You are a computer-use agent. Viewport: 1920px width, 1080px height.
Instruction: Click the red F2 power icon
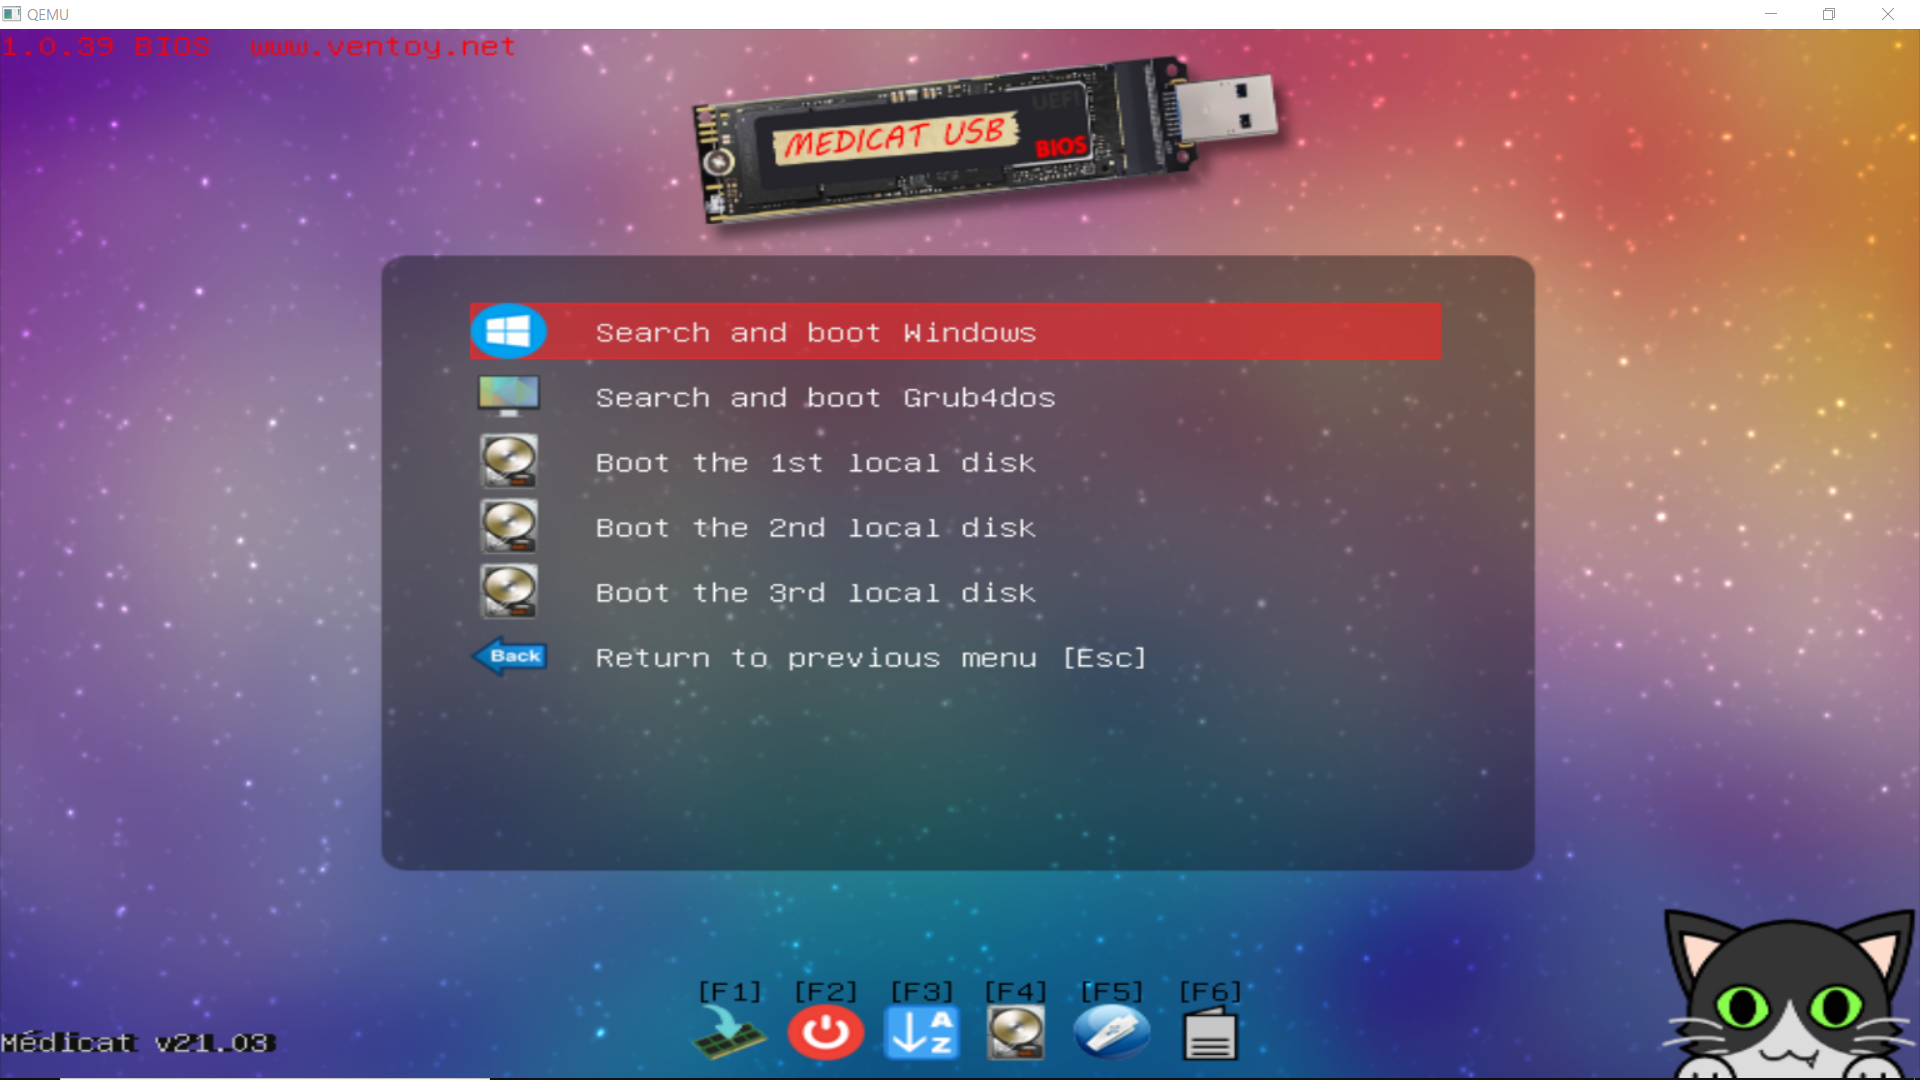coord(825,1033)
